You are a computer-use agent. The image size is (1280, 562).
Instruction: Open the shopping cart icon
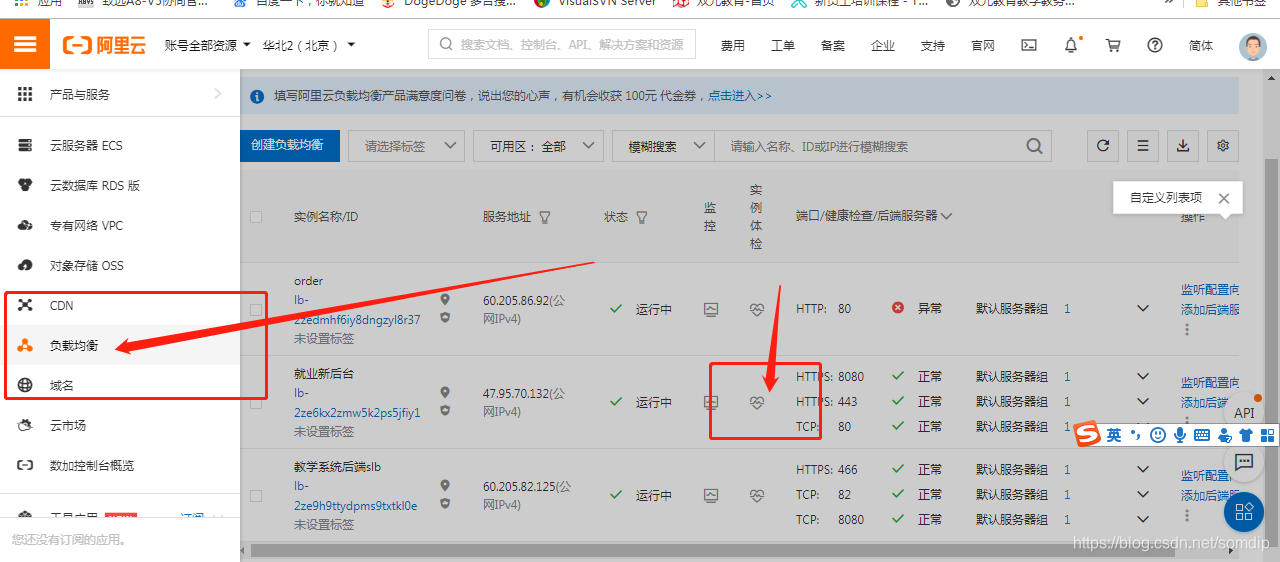[1112, 45]
